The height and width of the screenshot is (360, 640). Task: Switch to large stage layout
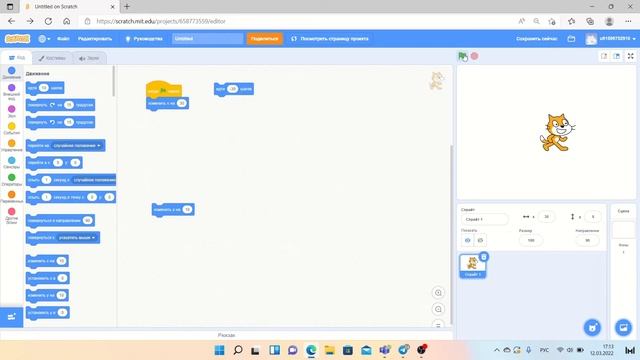(x=616, y=56)
